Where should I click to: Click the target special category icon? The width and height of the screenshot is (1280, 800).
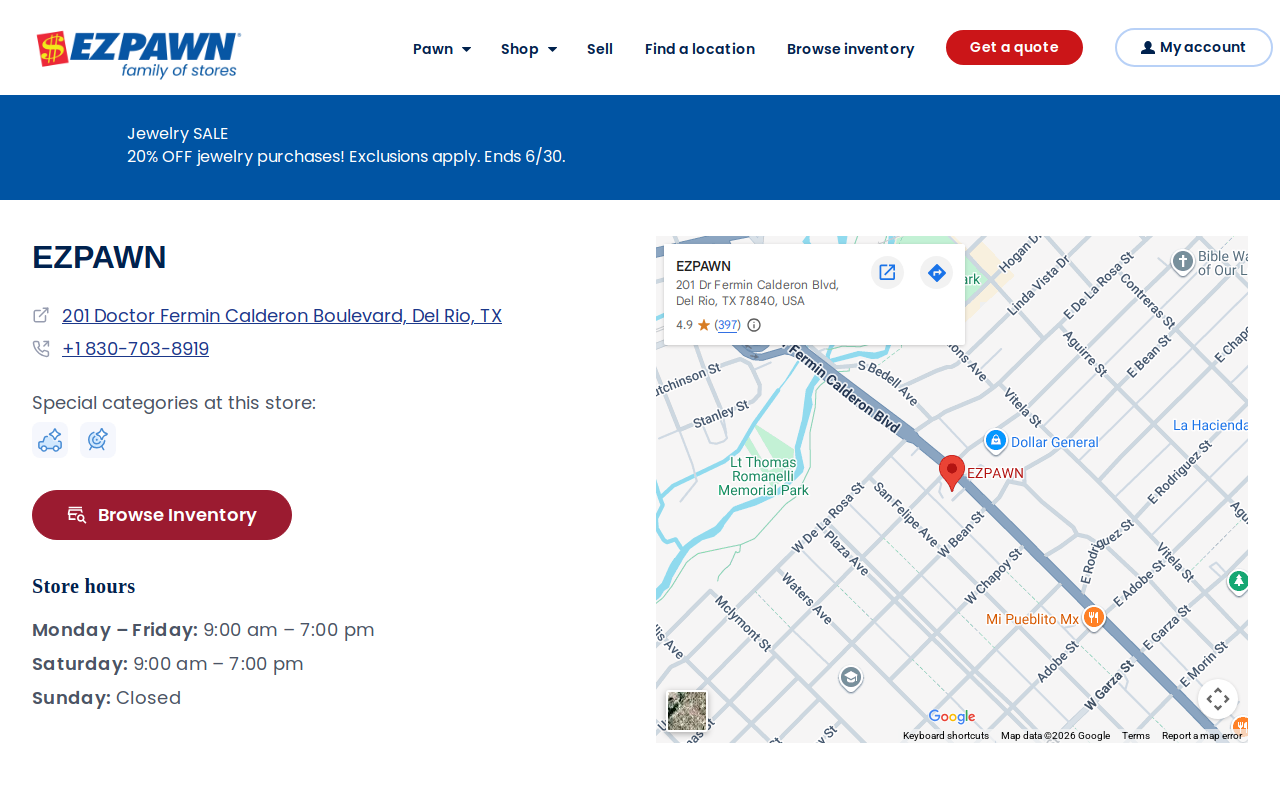98,440
